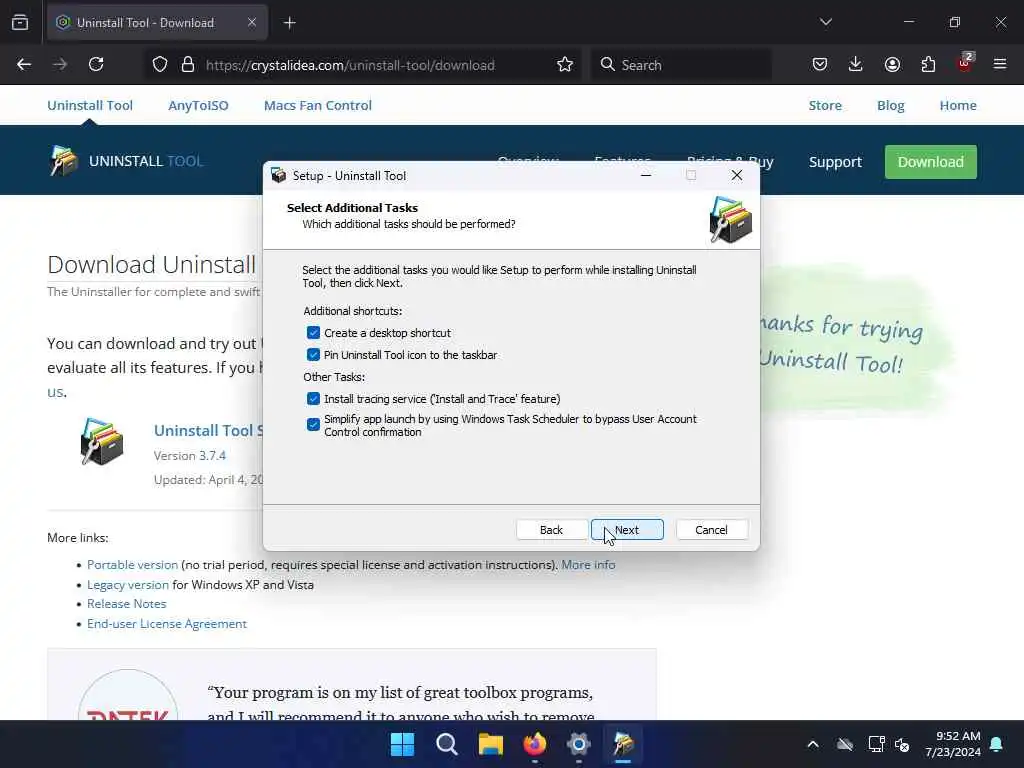This screenshot has width=1024, height=768.
Task: Open the Home link in top navigation
Action: point(958,105)
